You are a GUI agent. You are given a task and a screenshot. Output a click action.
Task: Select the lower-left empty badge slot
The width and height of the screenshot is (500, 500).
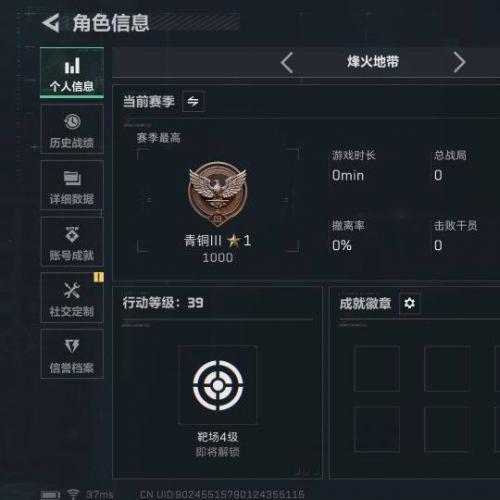click(x=377, y=429)
